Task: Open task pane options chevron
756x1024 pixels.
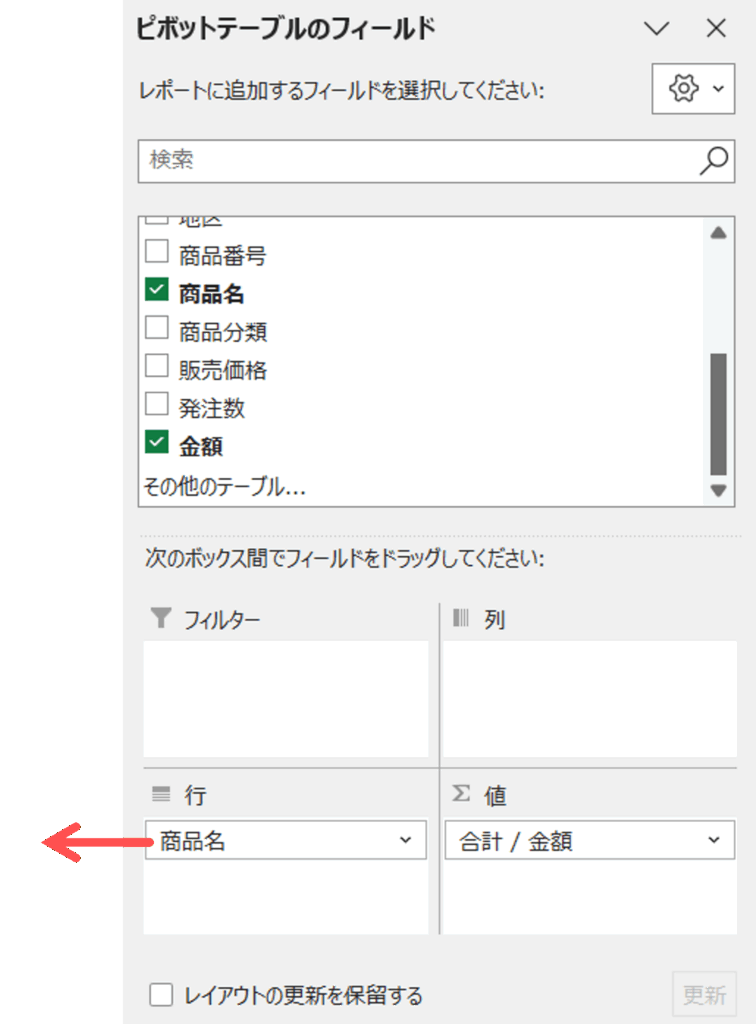Action: click(x=657, y=29)
